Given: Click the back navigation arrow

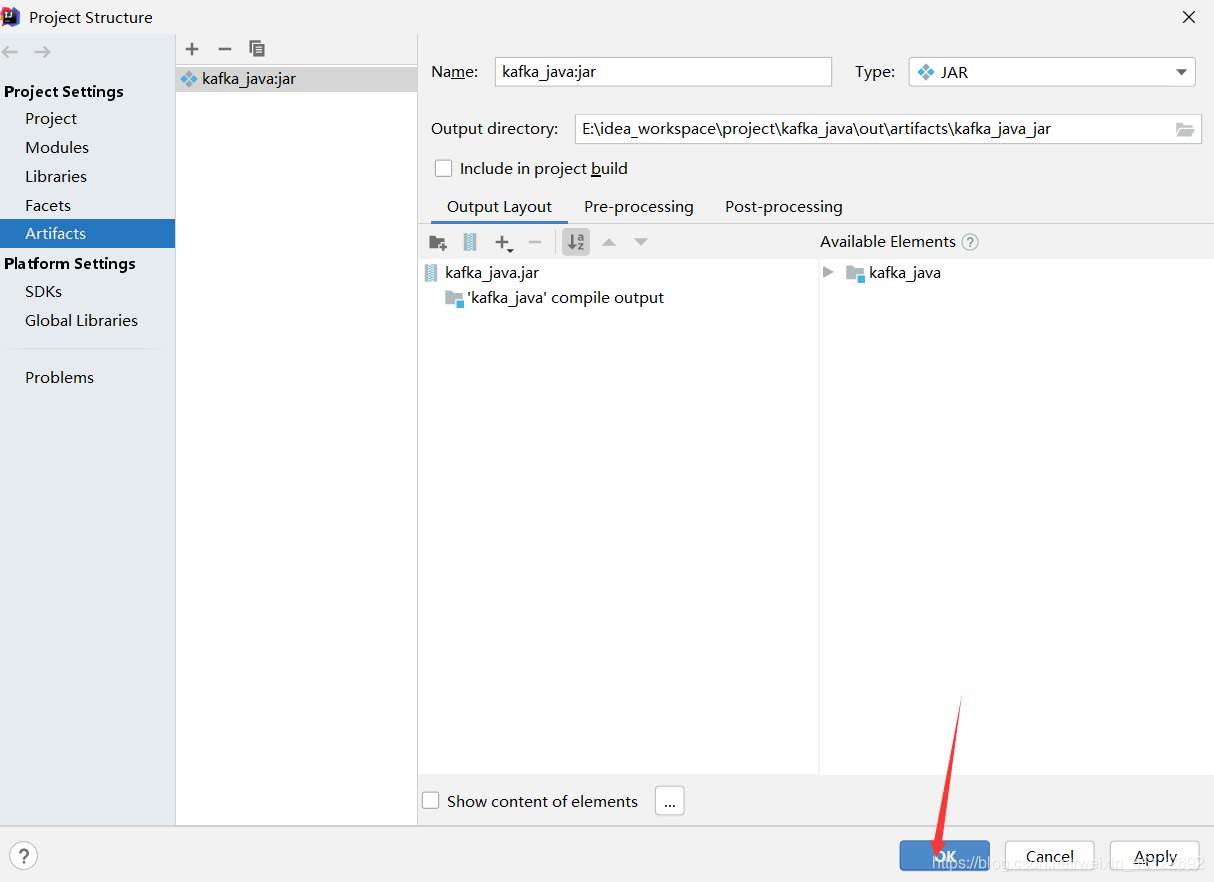Looking at the screenshot, I should click(10, 52).
